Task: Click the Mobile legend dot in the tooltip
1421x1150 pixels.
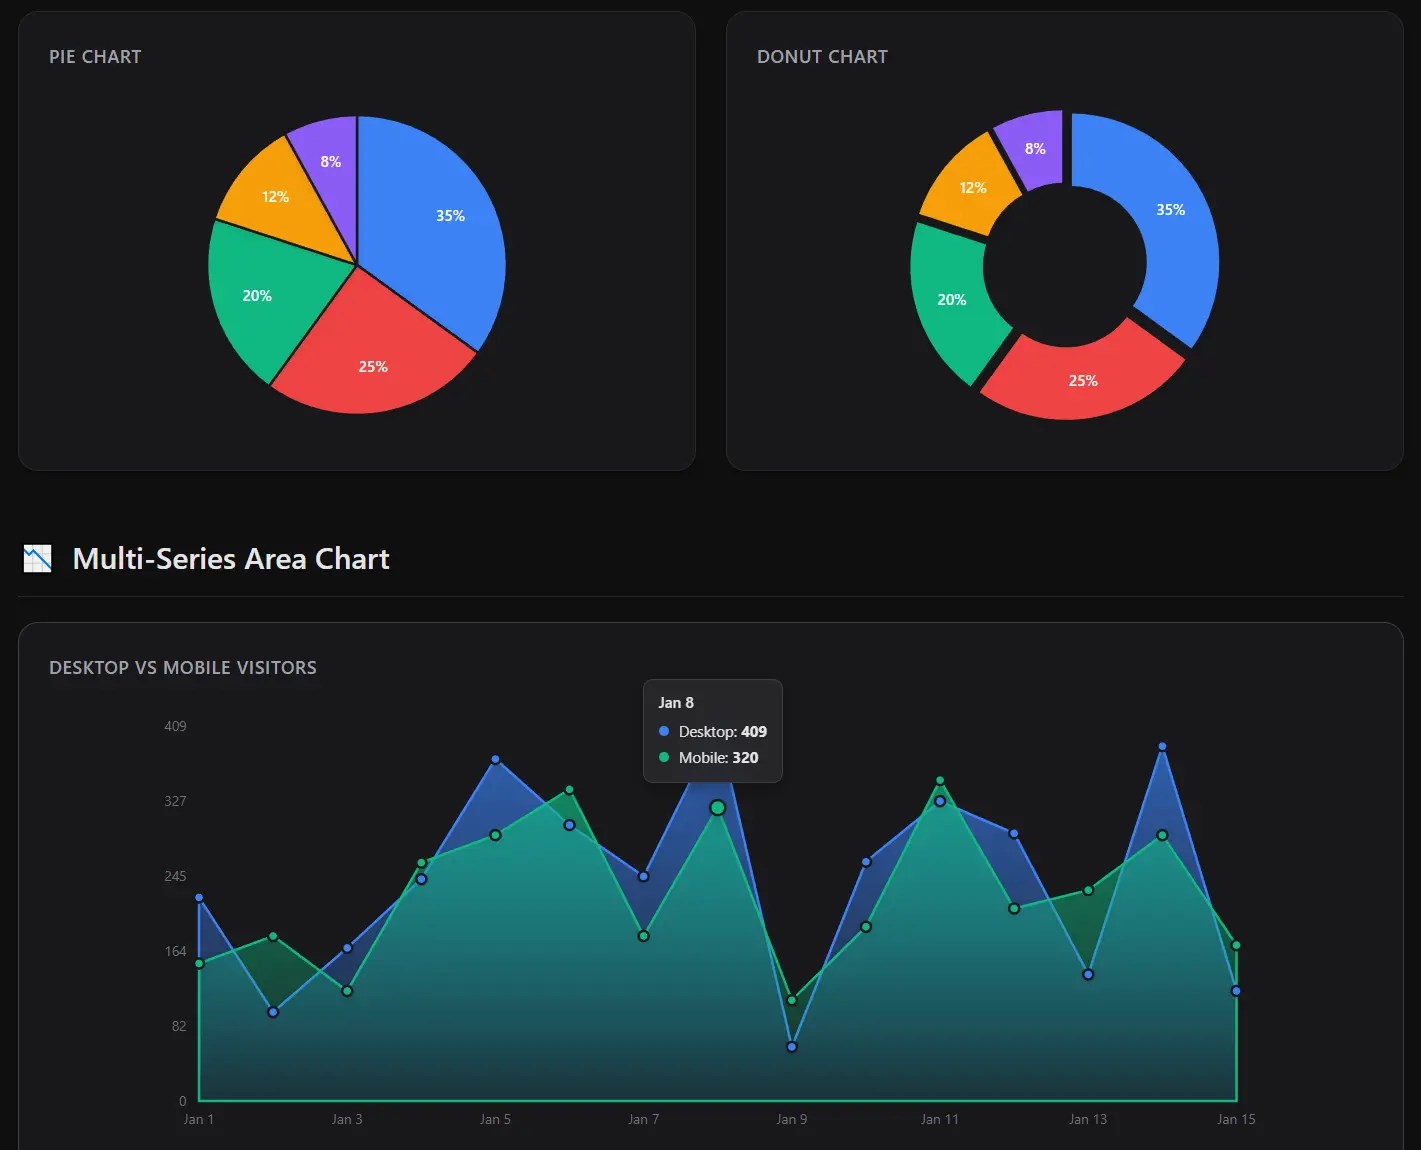Action: point(663,757)
